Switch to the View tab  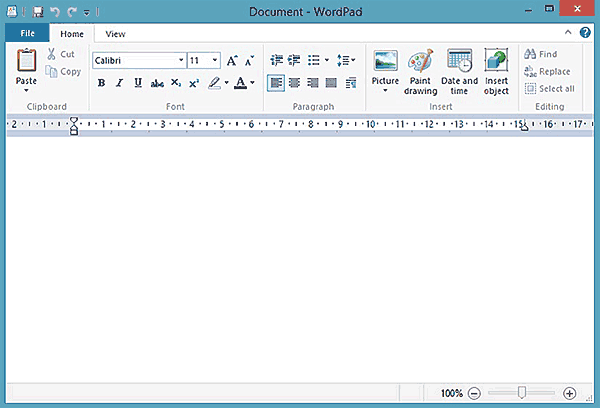[x=115, y=33]
